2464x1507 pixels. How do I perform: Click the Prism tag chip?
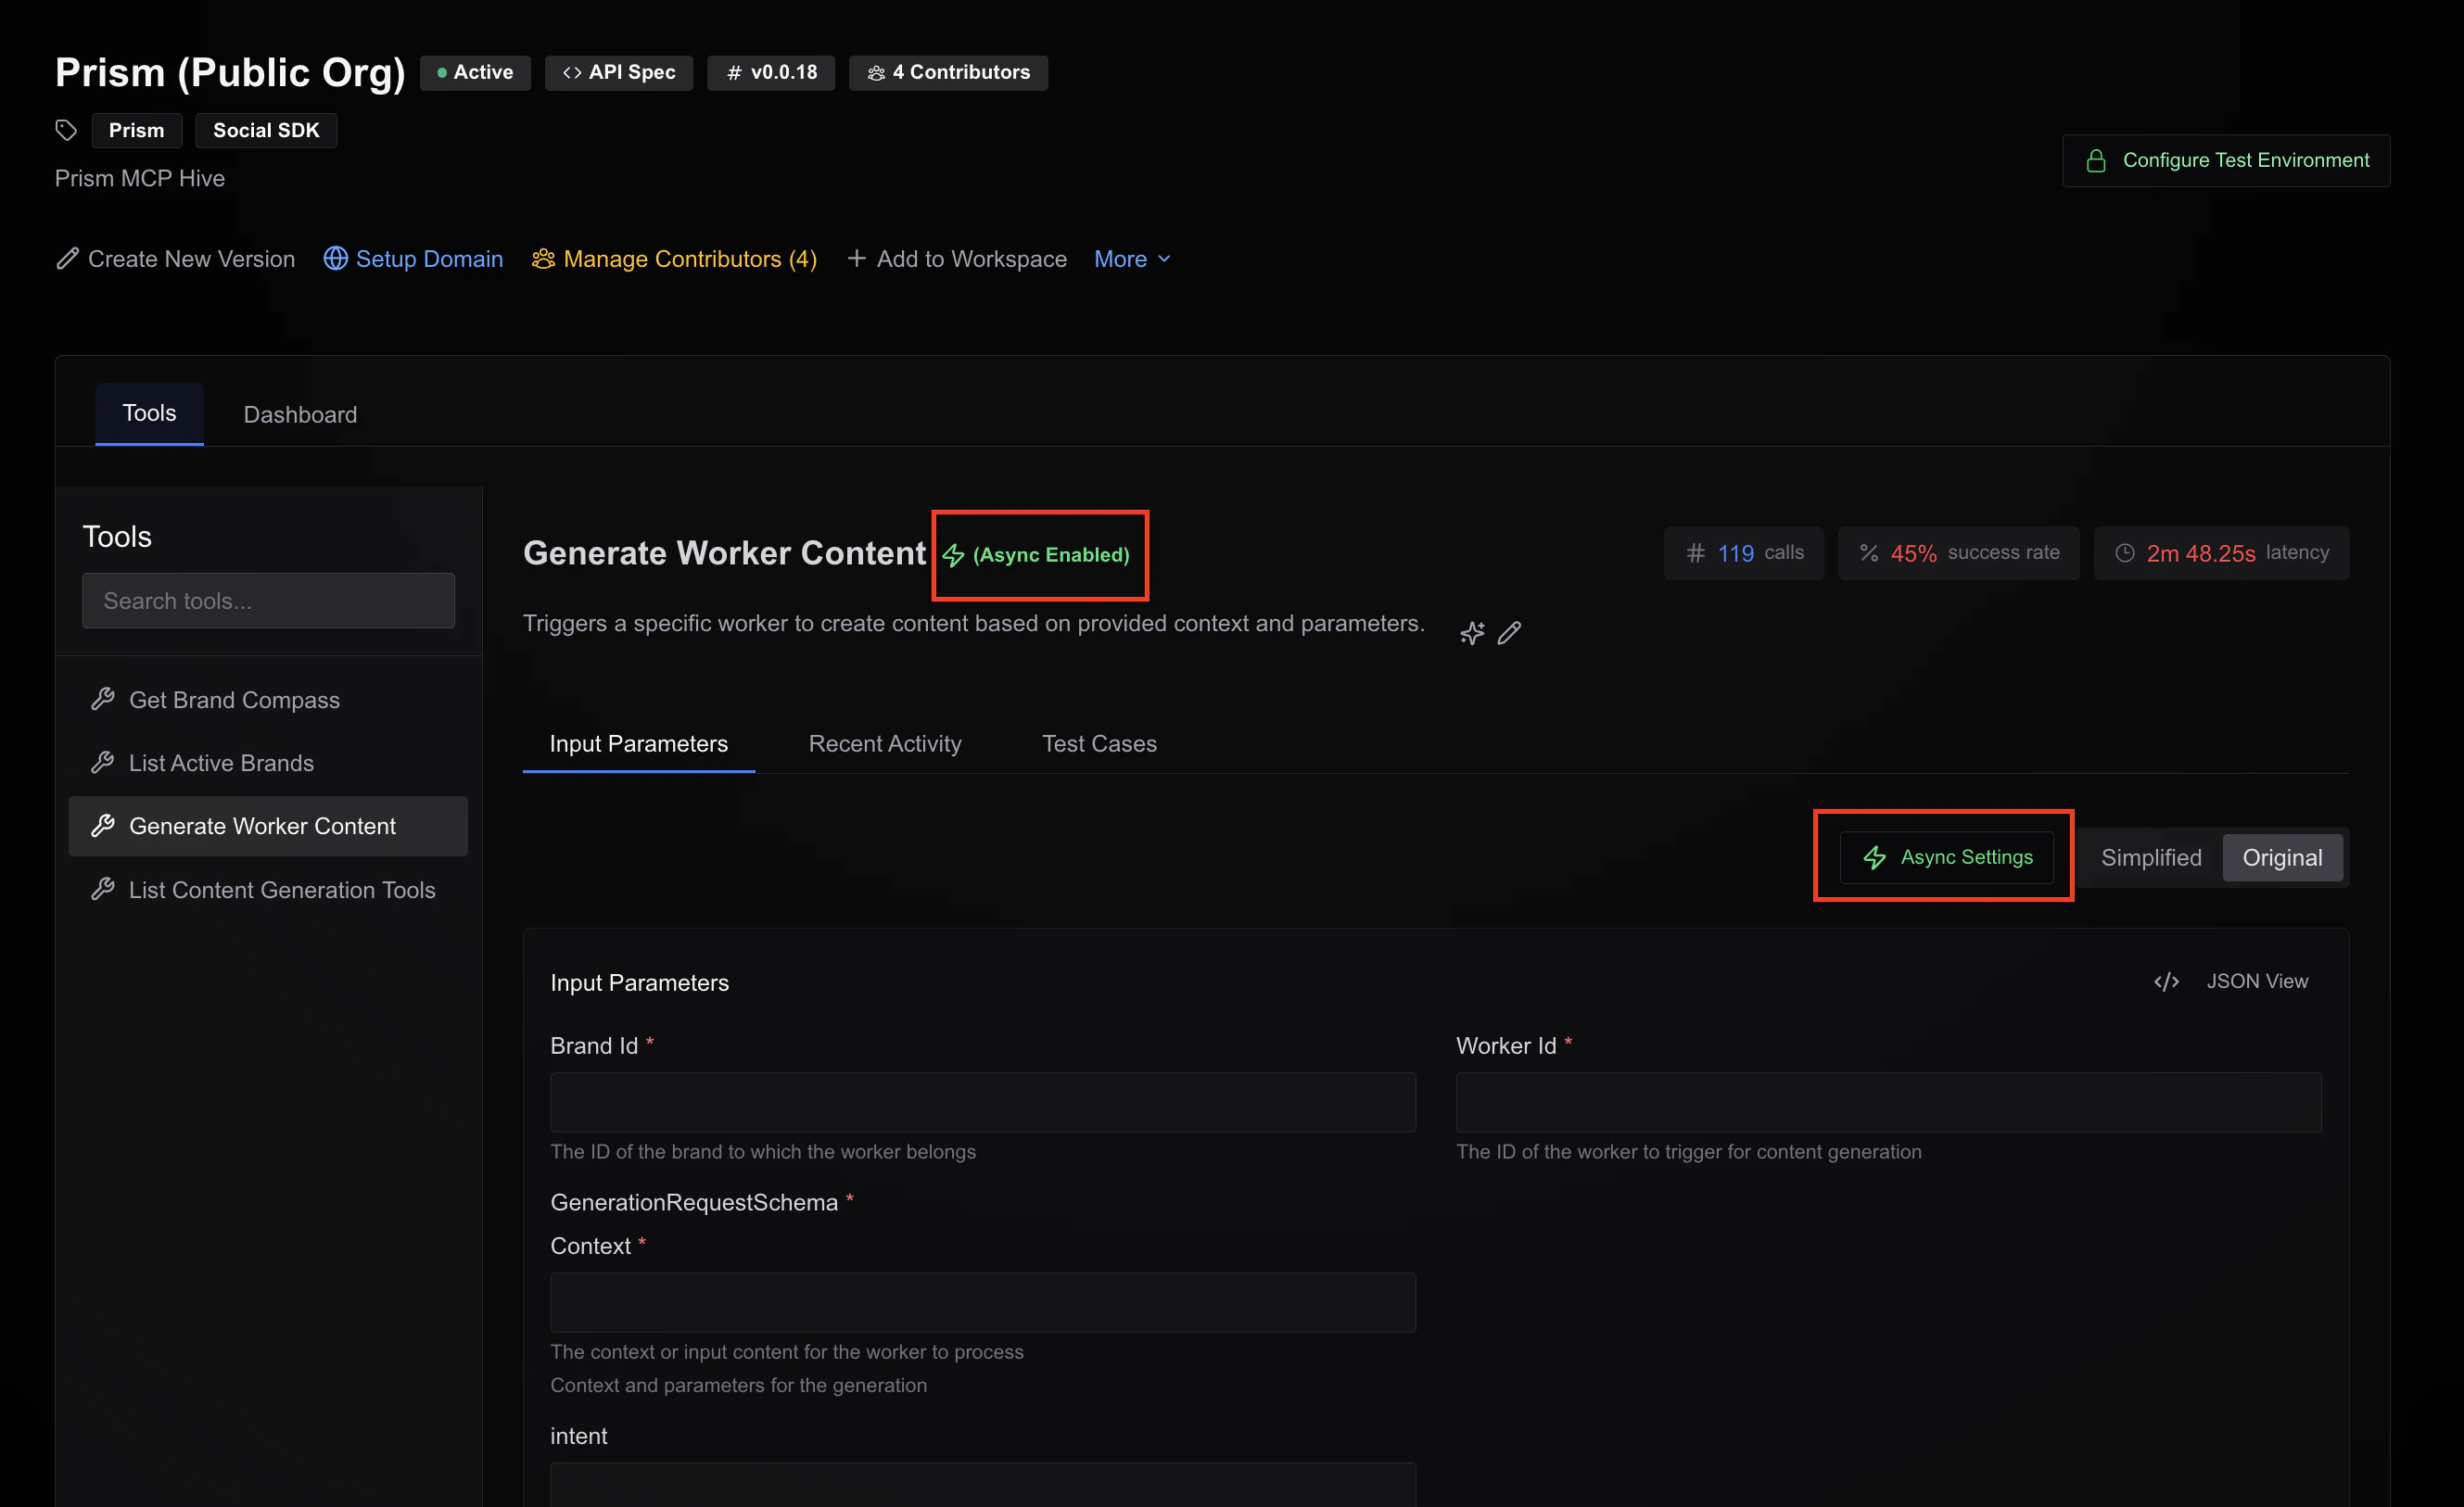(x=136, y=130)
